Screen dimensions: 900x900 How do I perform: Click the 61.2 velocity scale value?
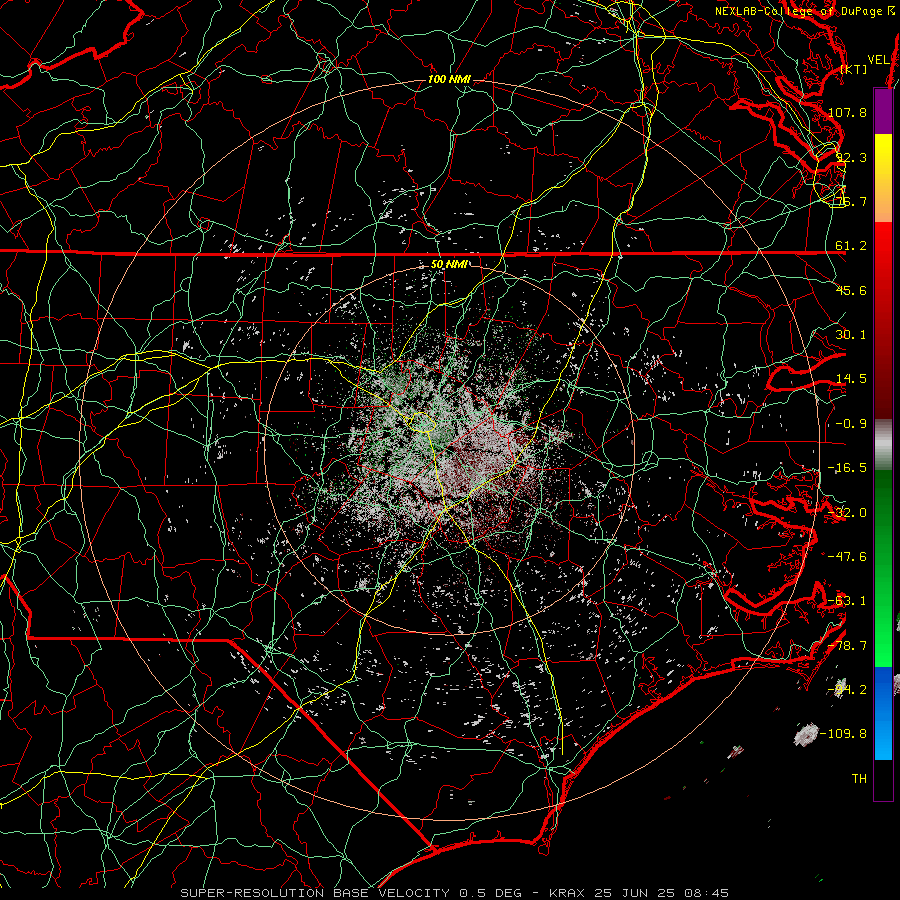[x=851, y=246]
